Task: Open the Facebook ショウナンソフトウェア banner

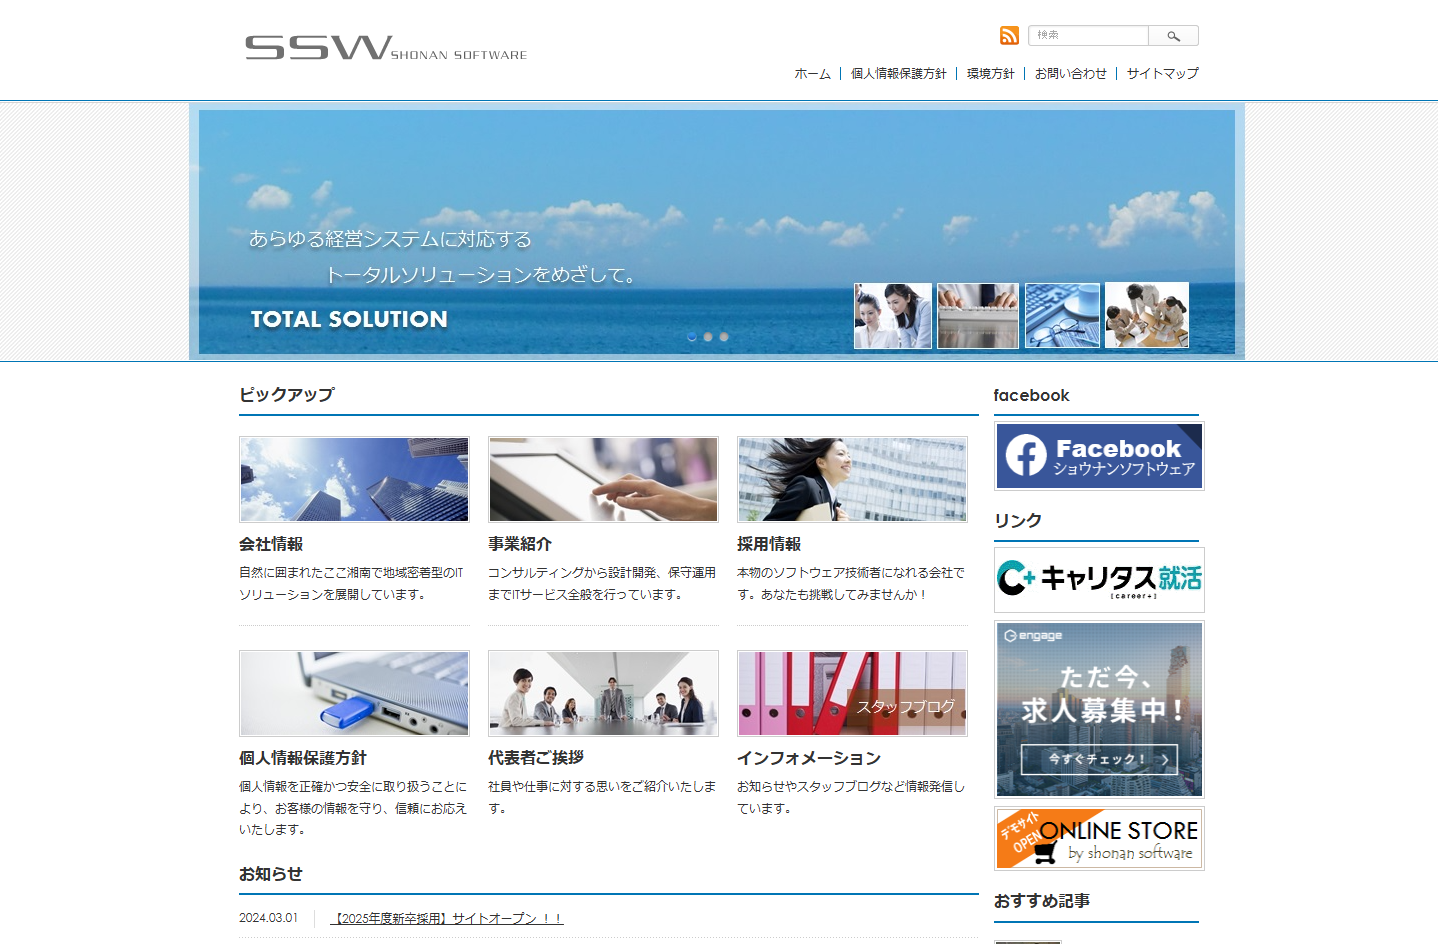Action: [x=1098, y=456]
